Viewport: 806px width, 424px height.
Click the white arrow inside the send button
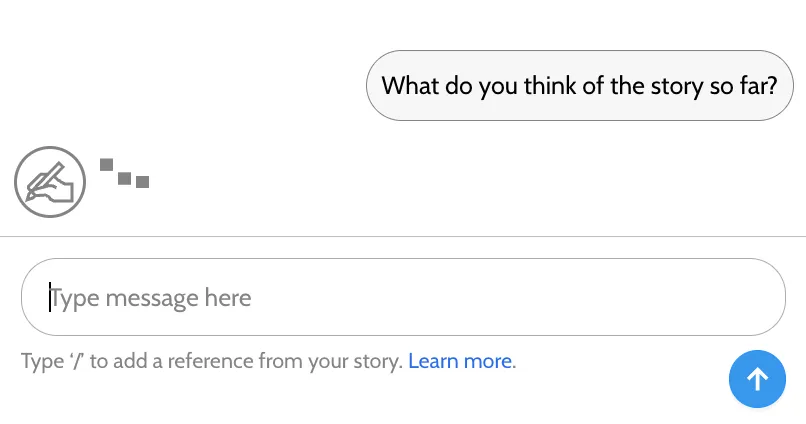pyautogui.click(x=757, y=379)
